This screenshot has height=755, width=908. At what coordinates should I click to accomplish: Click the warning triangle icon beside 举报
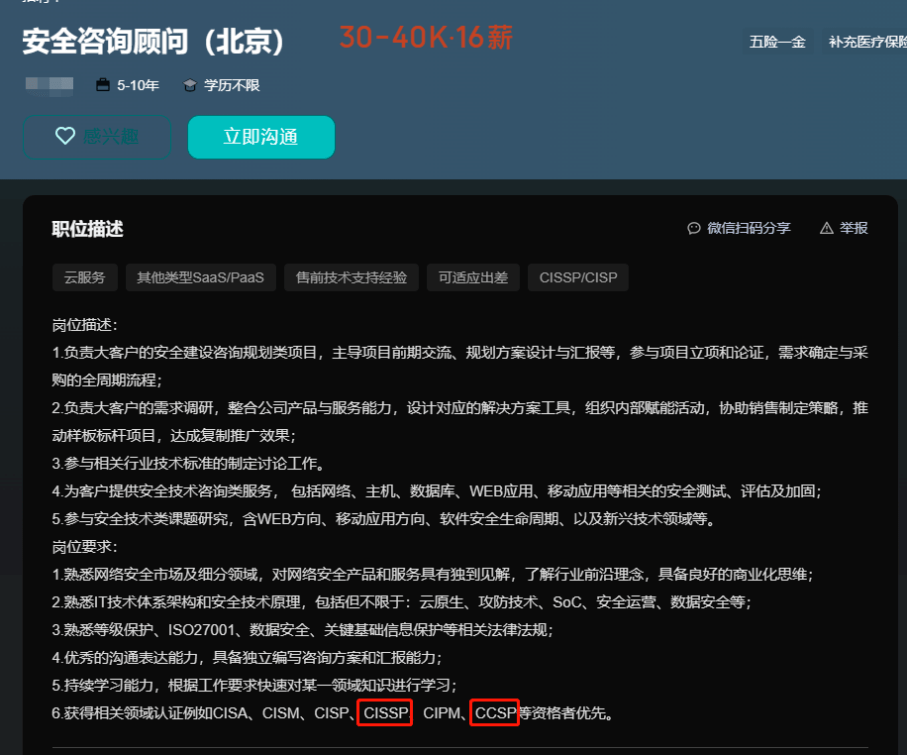[x=826, y=228]
